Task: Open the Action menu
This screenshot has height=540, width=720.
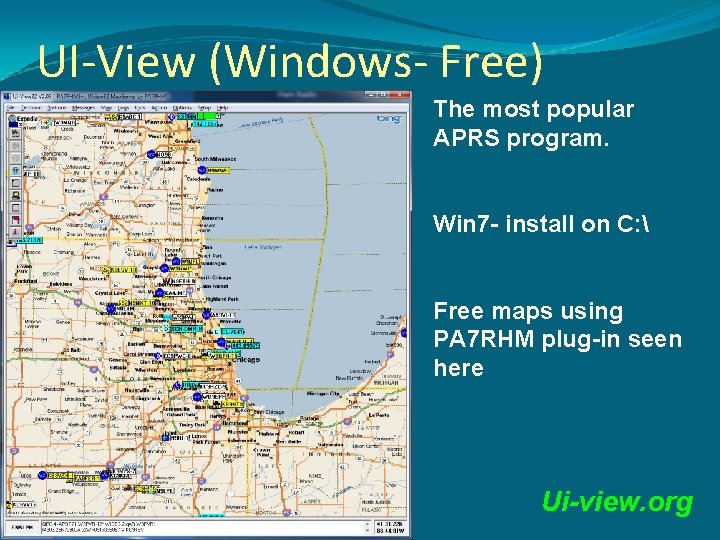Action: (159, 108)
